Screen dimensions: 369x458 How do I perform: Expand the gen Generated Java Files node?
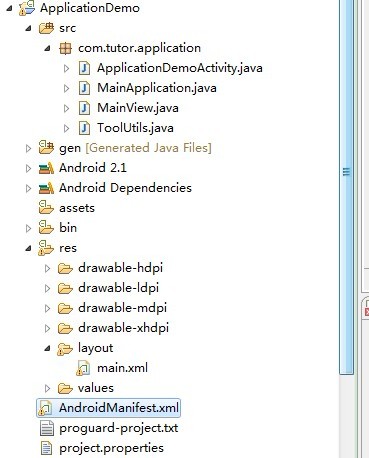pyautogui.click(x=28, y=148)
